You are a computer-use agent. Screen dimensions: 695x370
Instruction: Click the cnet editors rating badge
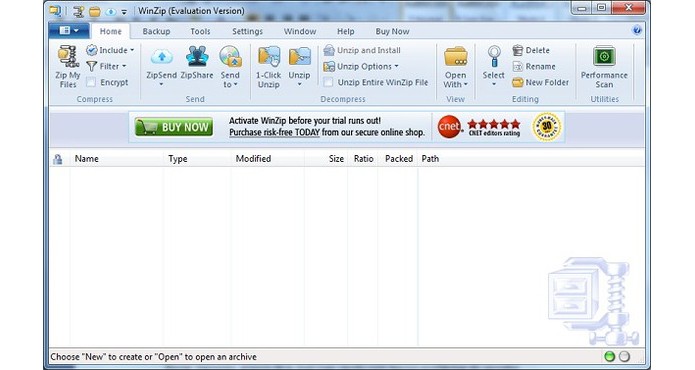[x=479, y=127]
